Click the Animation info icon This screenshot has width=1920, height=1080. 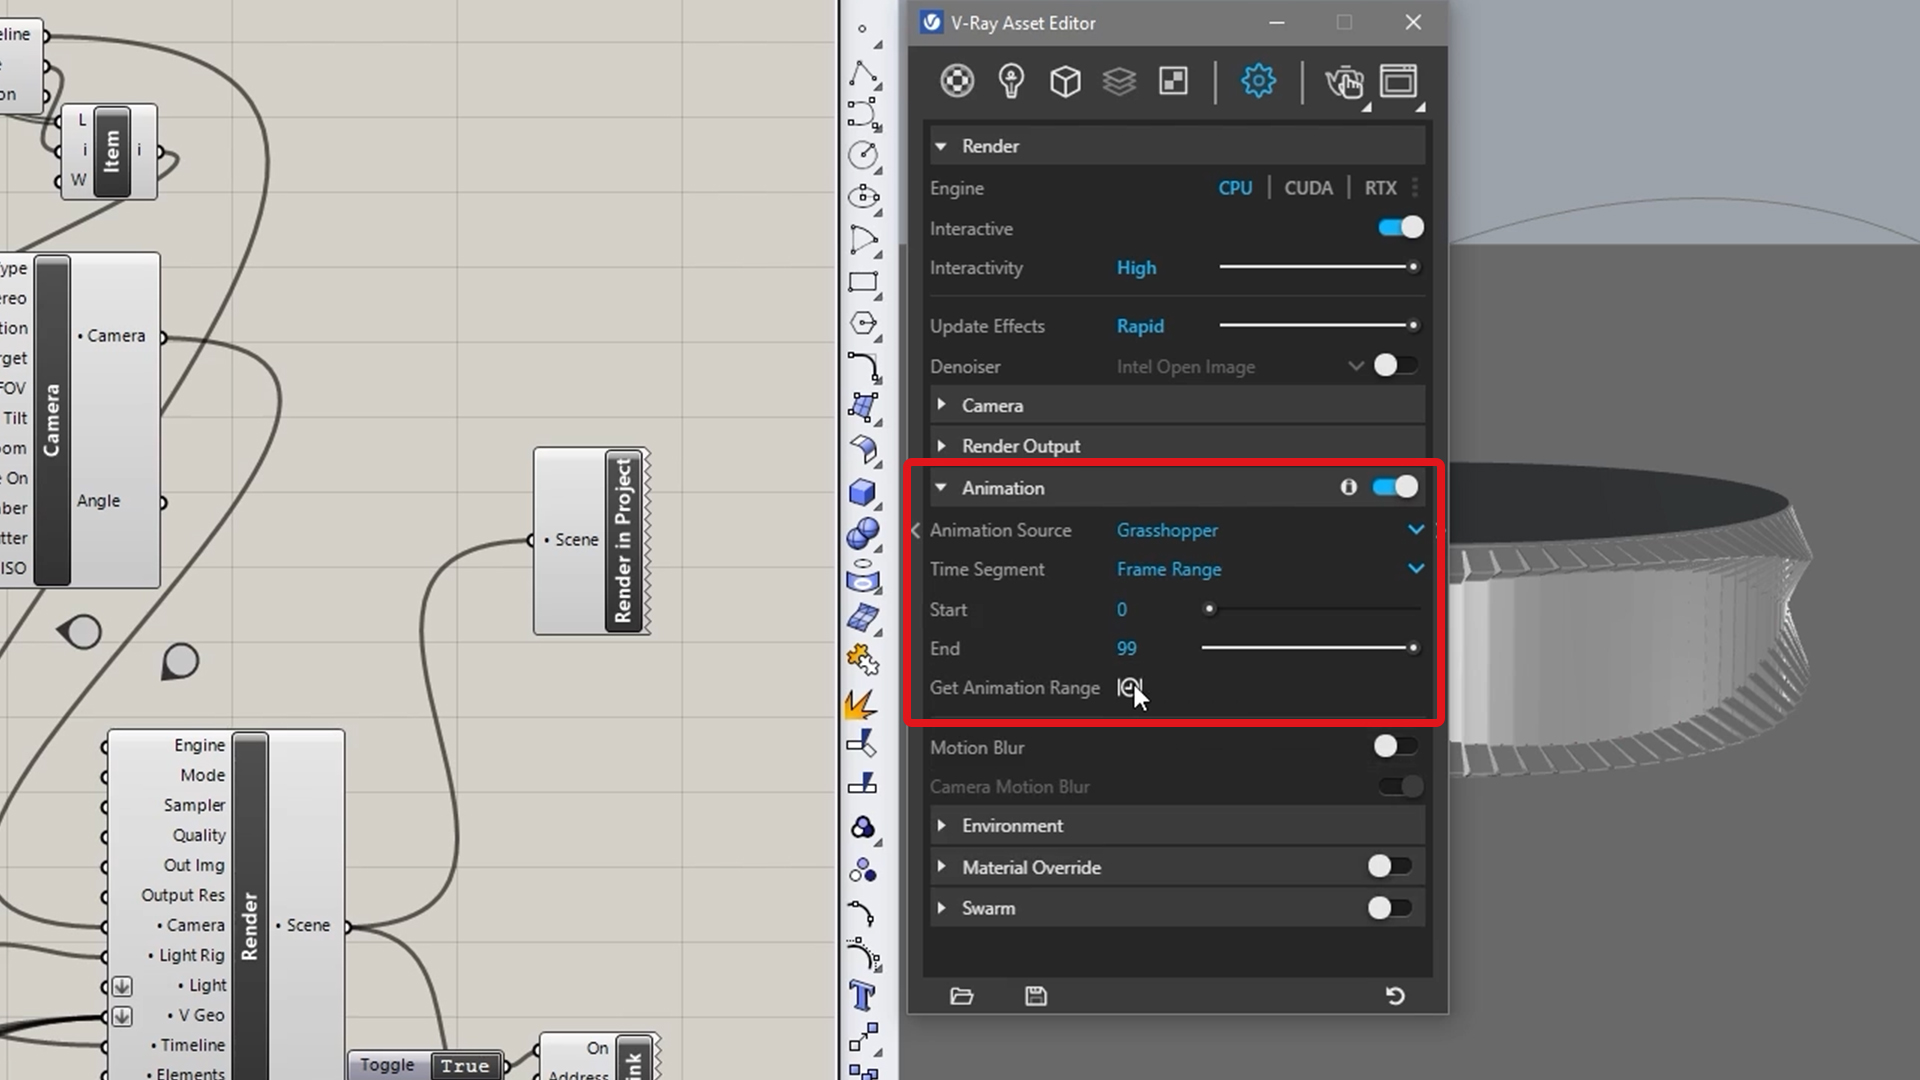(1348, 487)
